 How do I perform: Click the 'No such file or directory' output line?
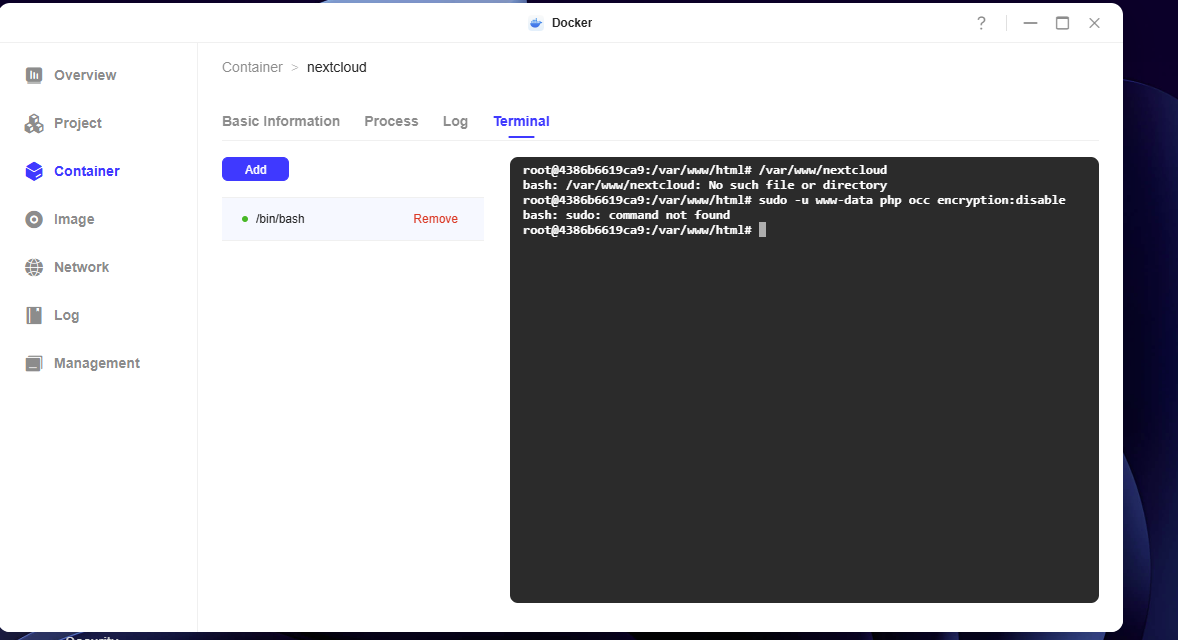click(705, 185)
